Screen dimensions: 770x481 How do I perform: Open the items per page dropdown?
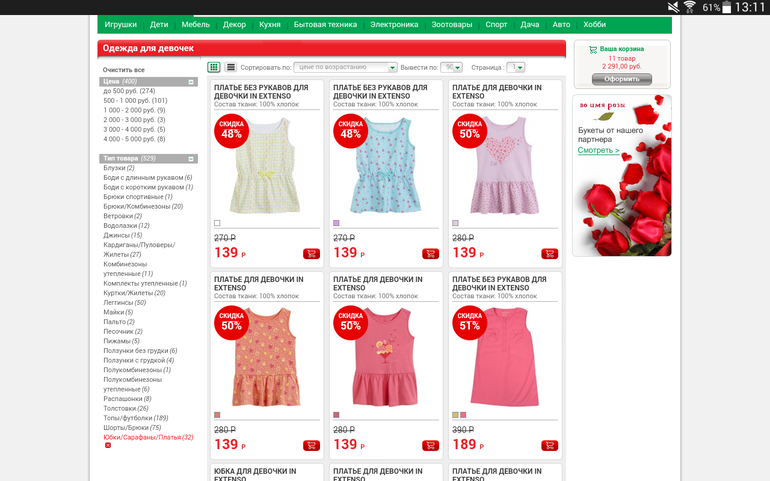[451, 67]
